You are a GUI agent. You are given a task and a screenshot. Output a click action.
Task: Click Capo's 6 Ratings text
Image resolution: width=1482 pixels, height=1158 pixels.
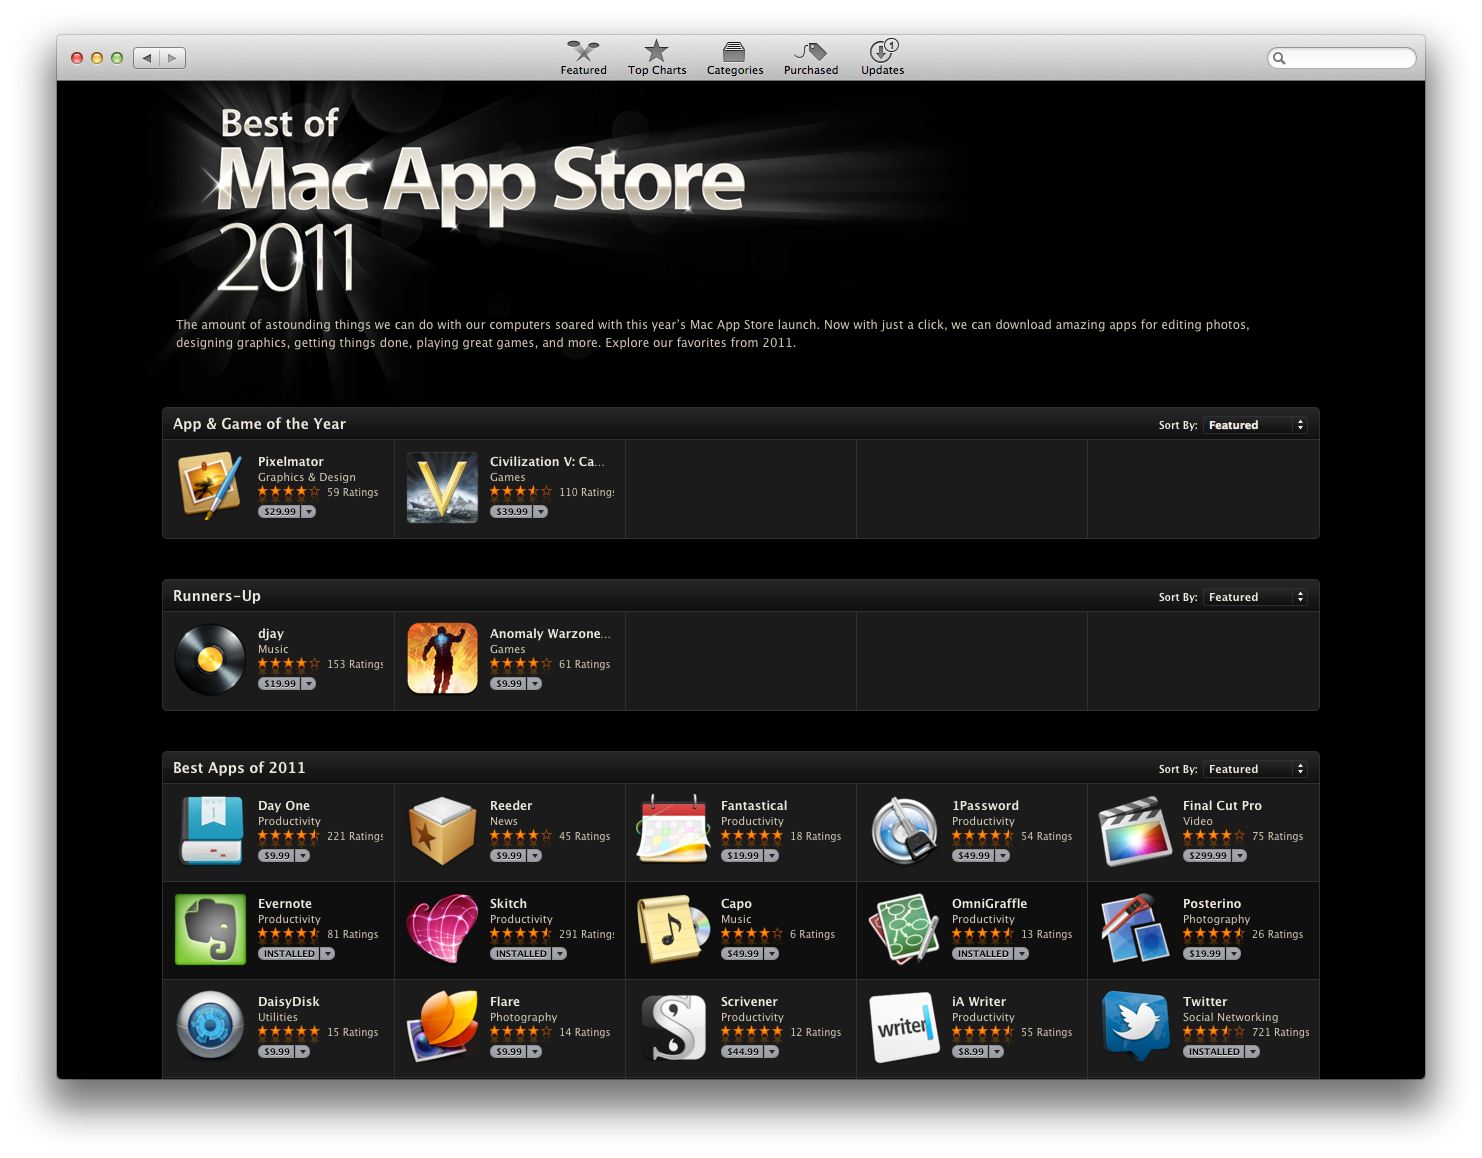(812, 935)
